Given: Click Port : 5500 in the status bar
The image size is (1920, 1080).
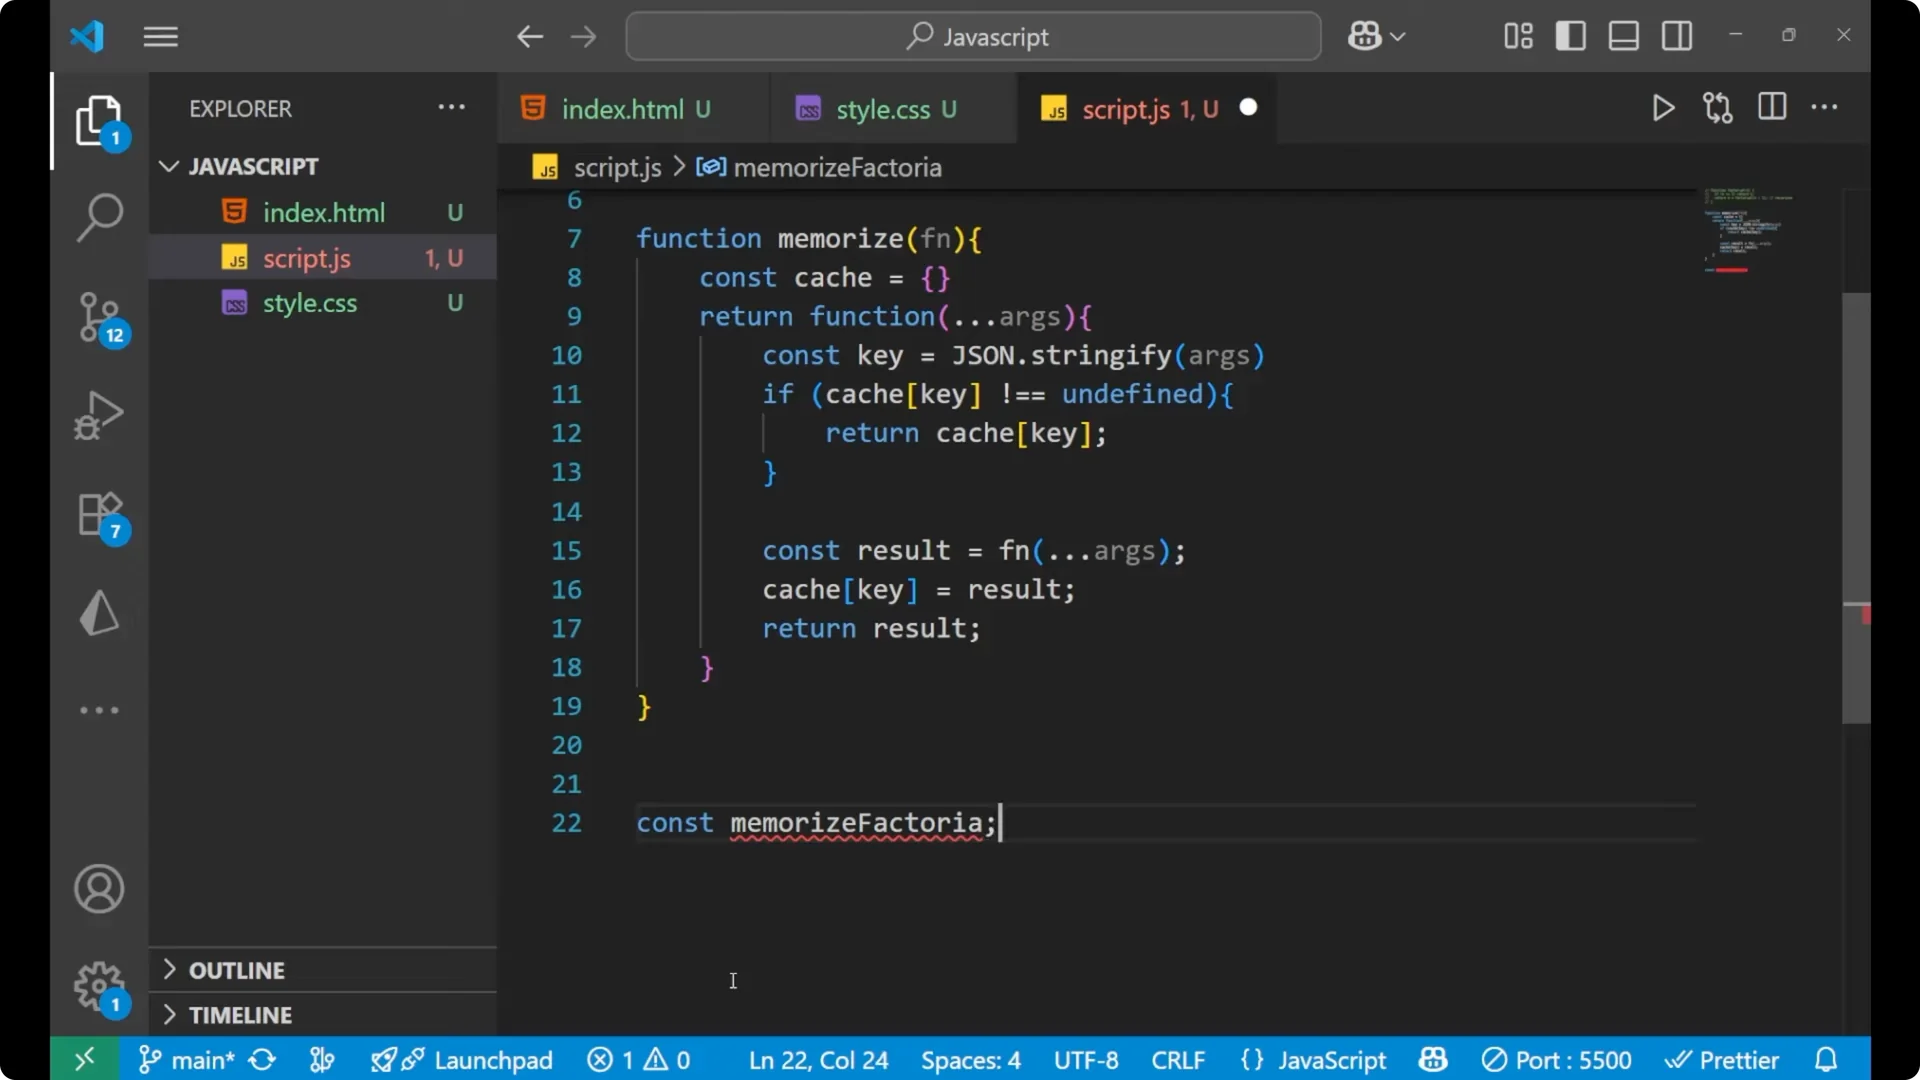Looking at the screenshot, I should click(1556, 1059).
